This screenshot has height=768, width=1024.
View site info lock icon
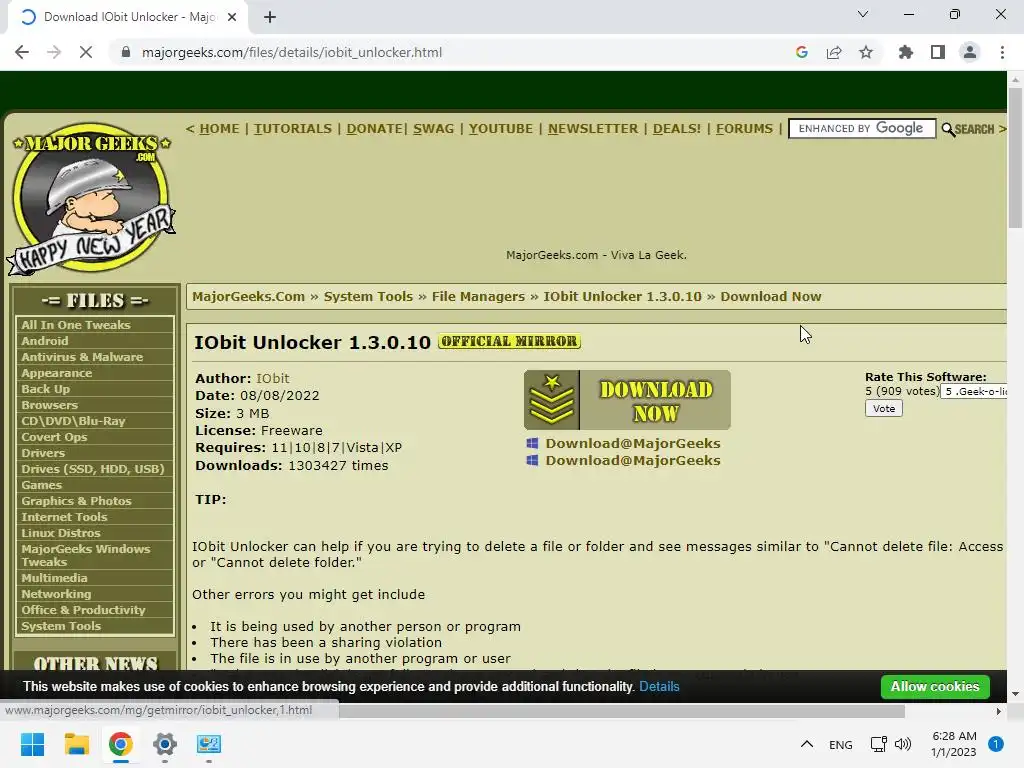(126, 52)
